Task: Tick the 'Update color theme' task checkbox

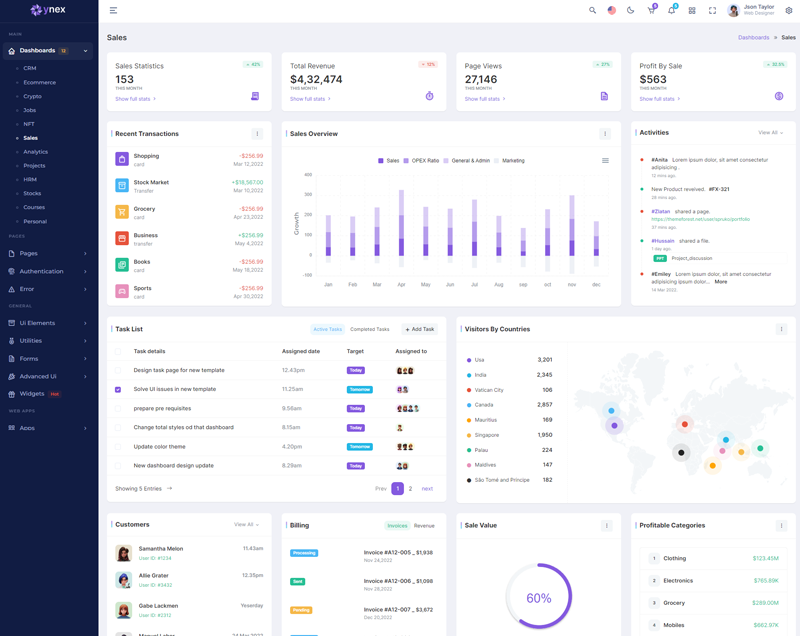Action: click(118, 447)
